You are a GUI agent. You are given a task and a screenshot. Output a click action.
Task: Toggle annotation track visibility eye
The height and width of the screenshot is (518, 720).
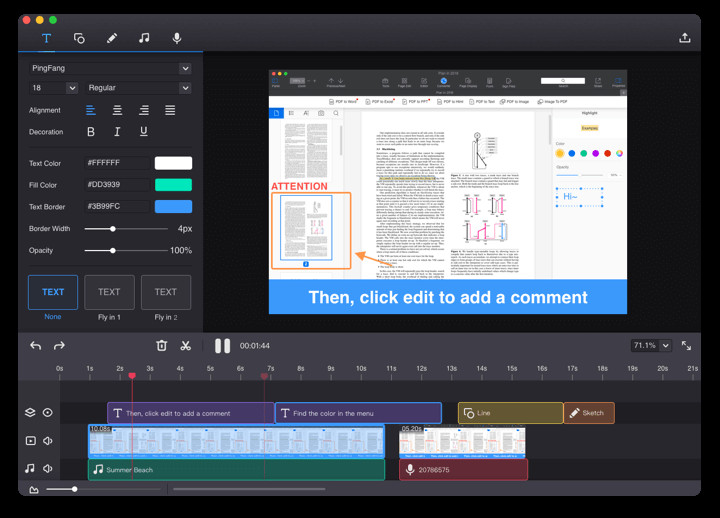(x=48, y=412)
